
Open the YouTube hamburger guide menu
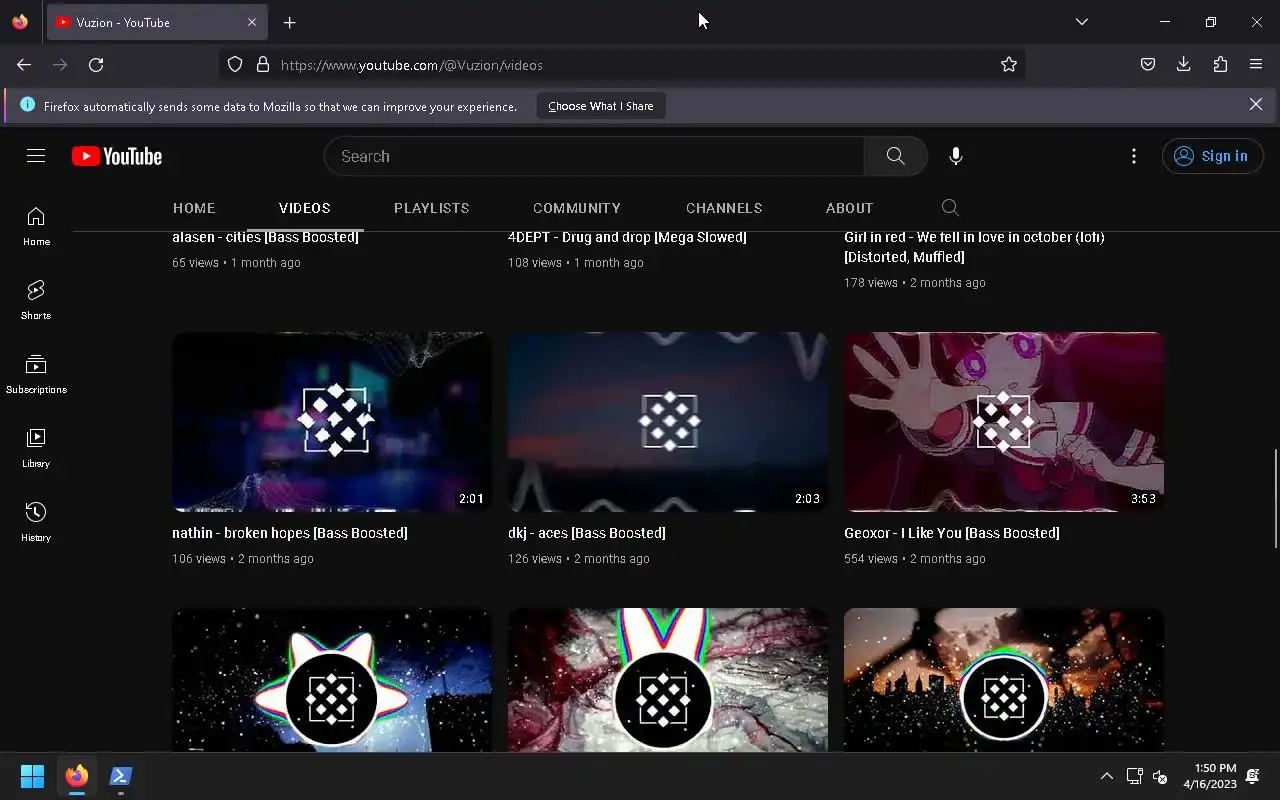pos(36,156)
